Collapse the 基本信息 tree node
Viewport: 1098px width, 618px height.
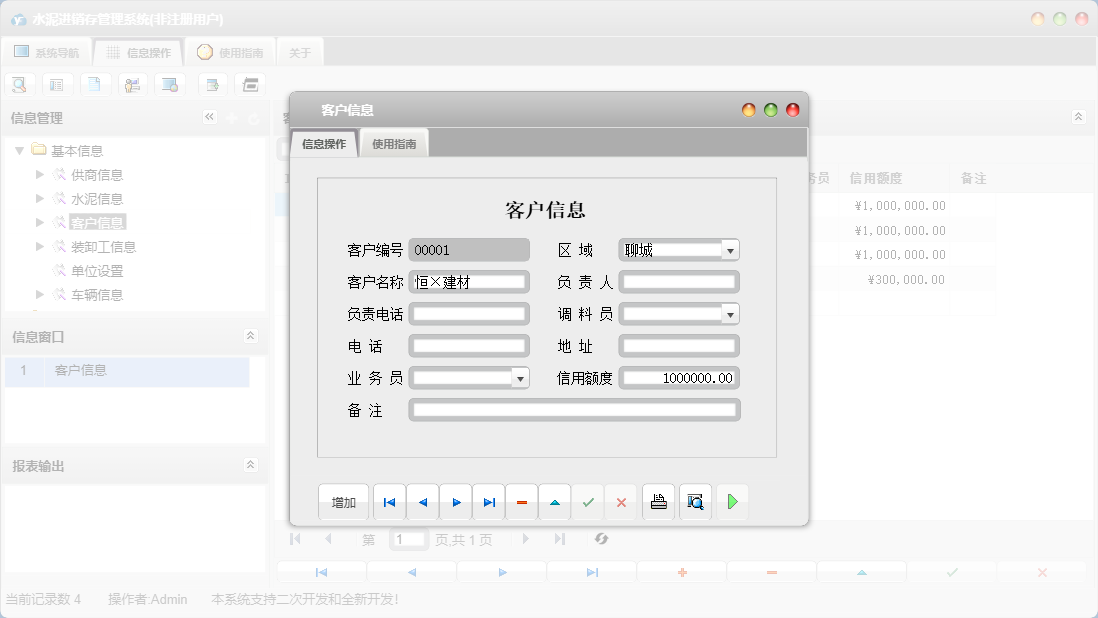(x=20, y=149)
